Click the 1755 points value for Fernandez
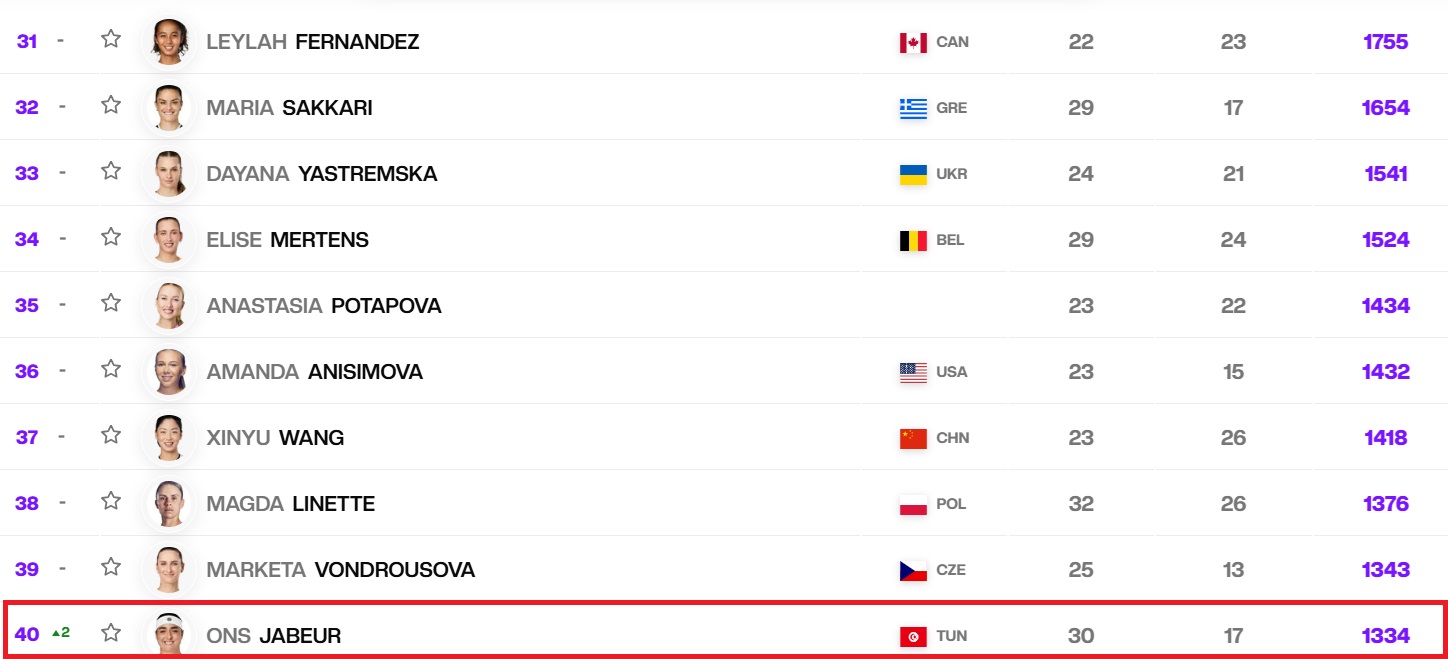Viewport: 1448px width, 659px height. tap(1385, 42)
